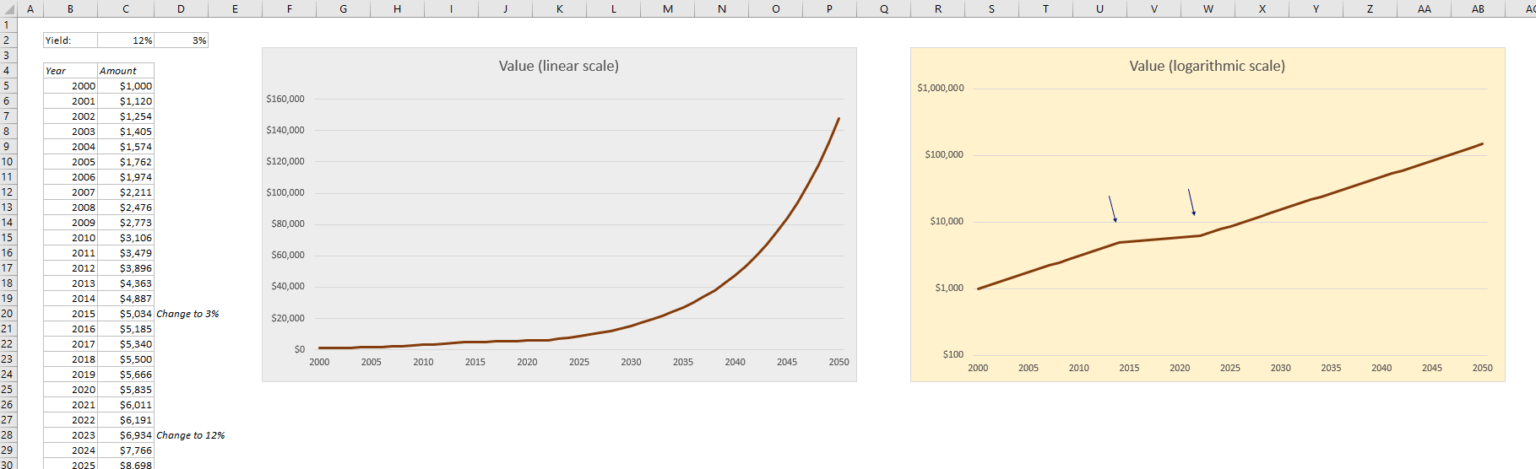Click the 2050 label on linear chart axis

click(x=838, y=362)
